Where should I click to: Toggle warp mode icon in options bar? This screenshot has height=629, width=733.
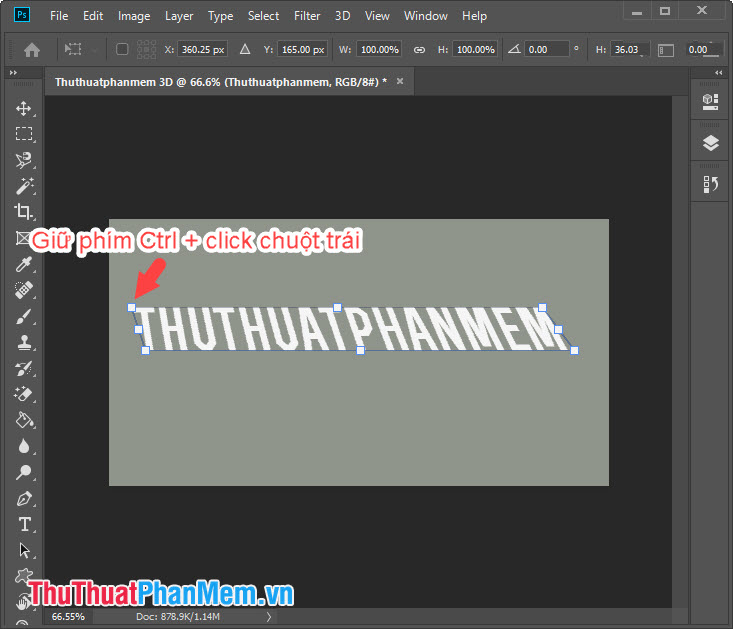click(666, 50)
